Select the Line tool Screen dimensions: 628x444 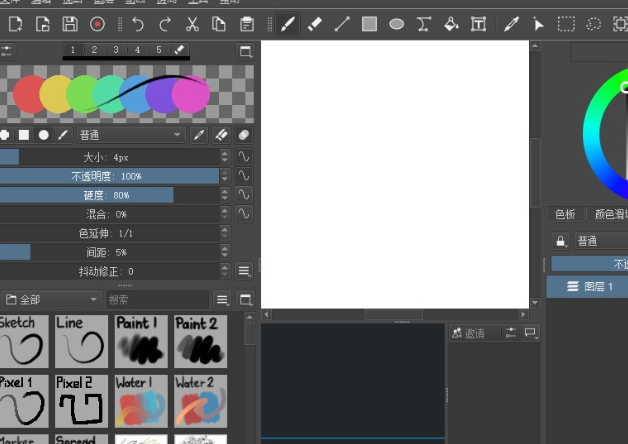point(342,24)
